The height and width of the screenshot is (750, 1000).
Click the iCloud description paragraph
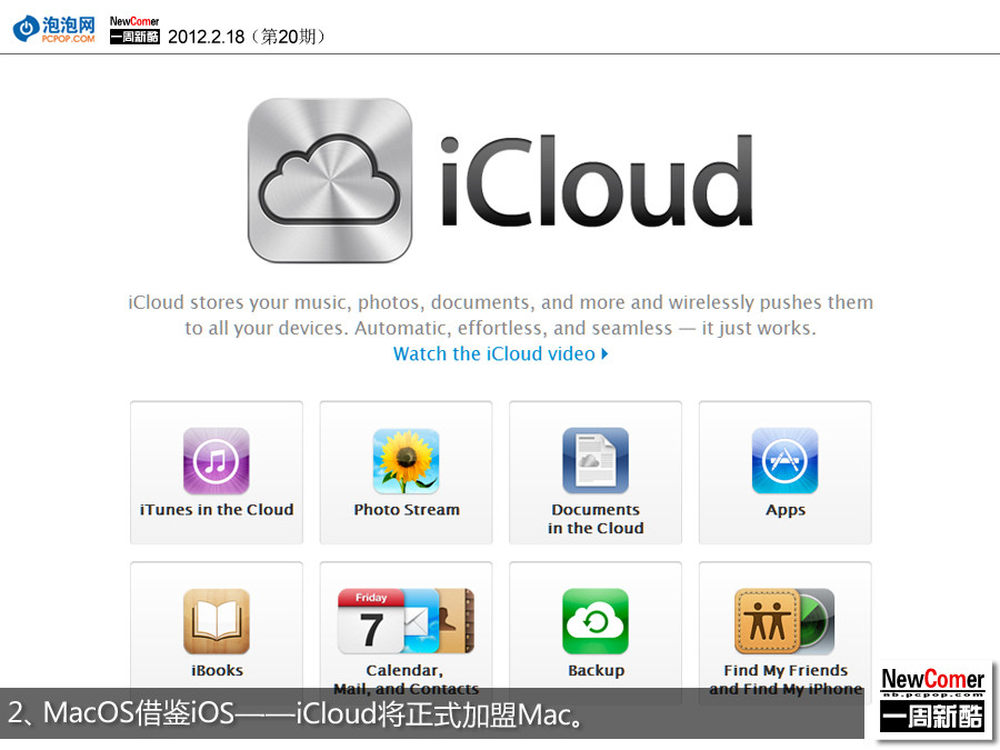[501, 315]
